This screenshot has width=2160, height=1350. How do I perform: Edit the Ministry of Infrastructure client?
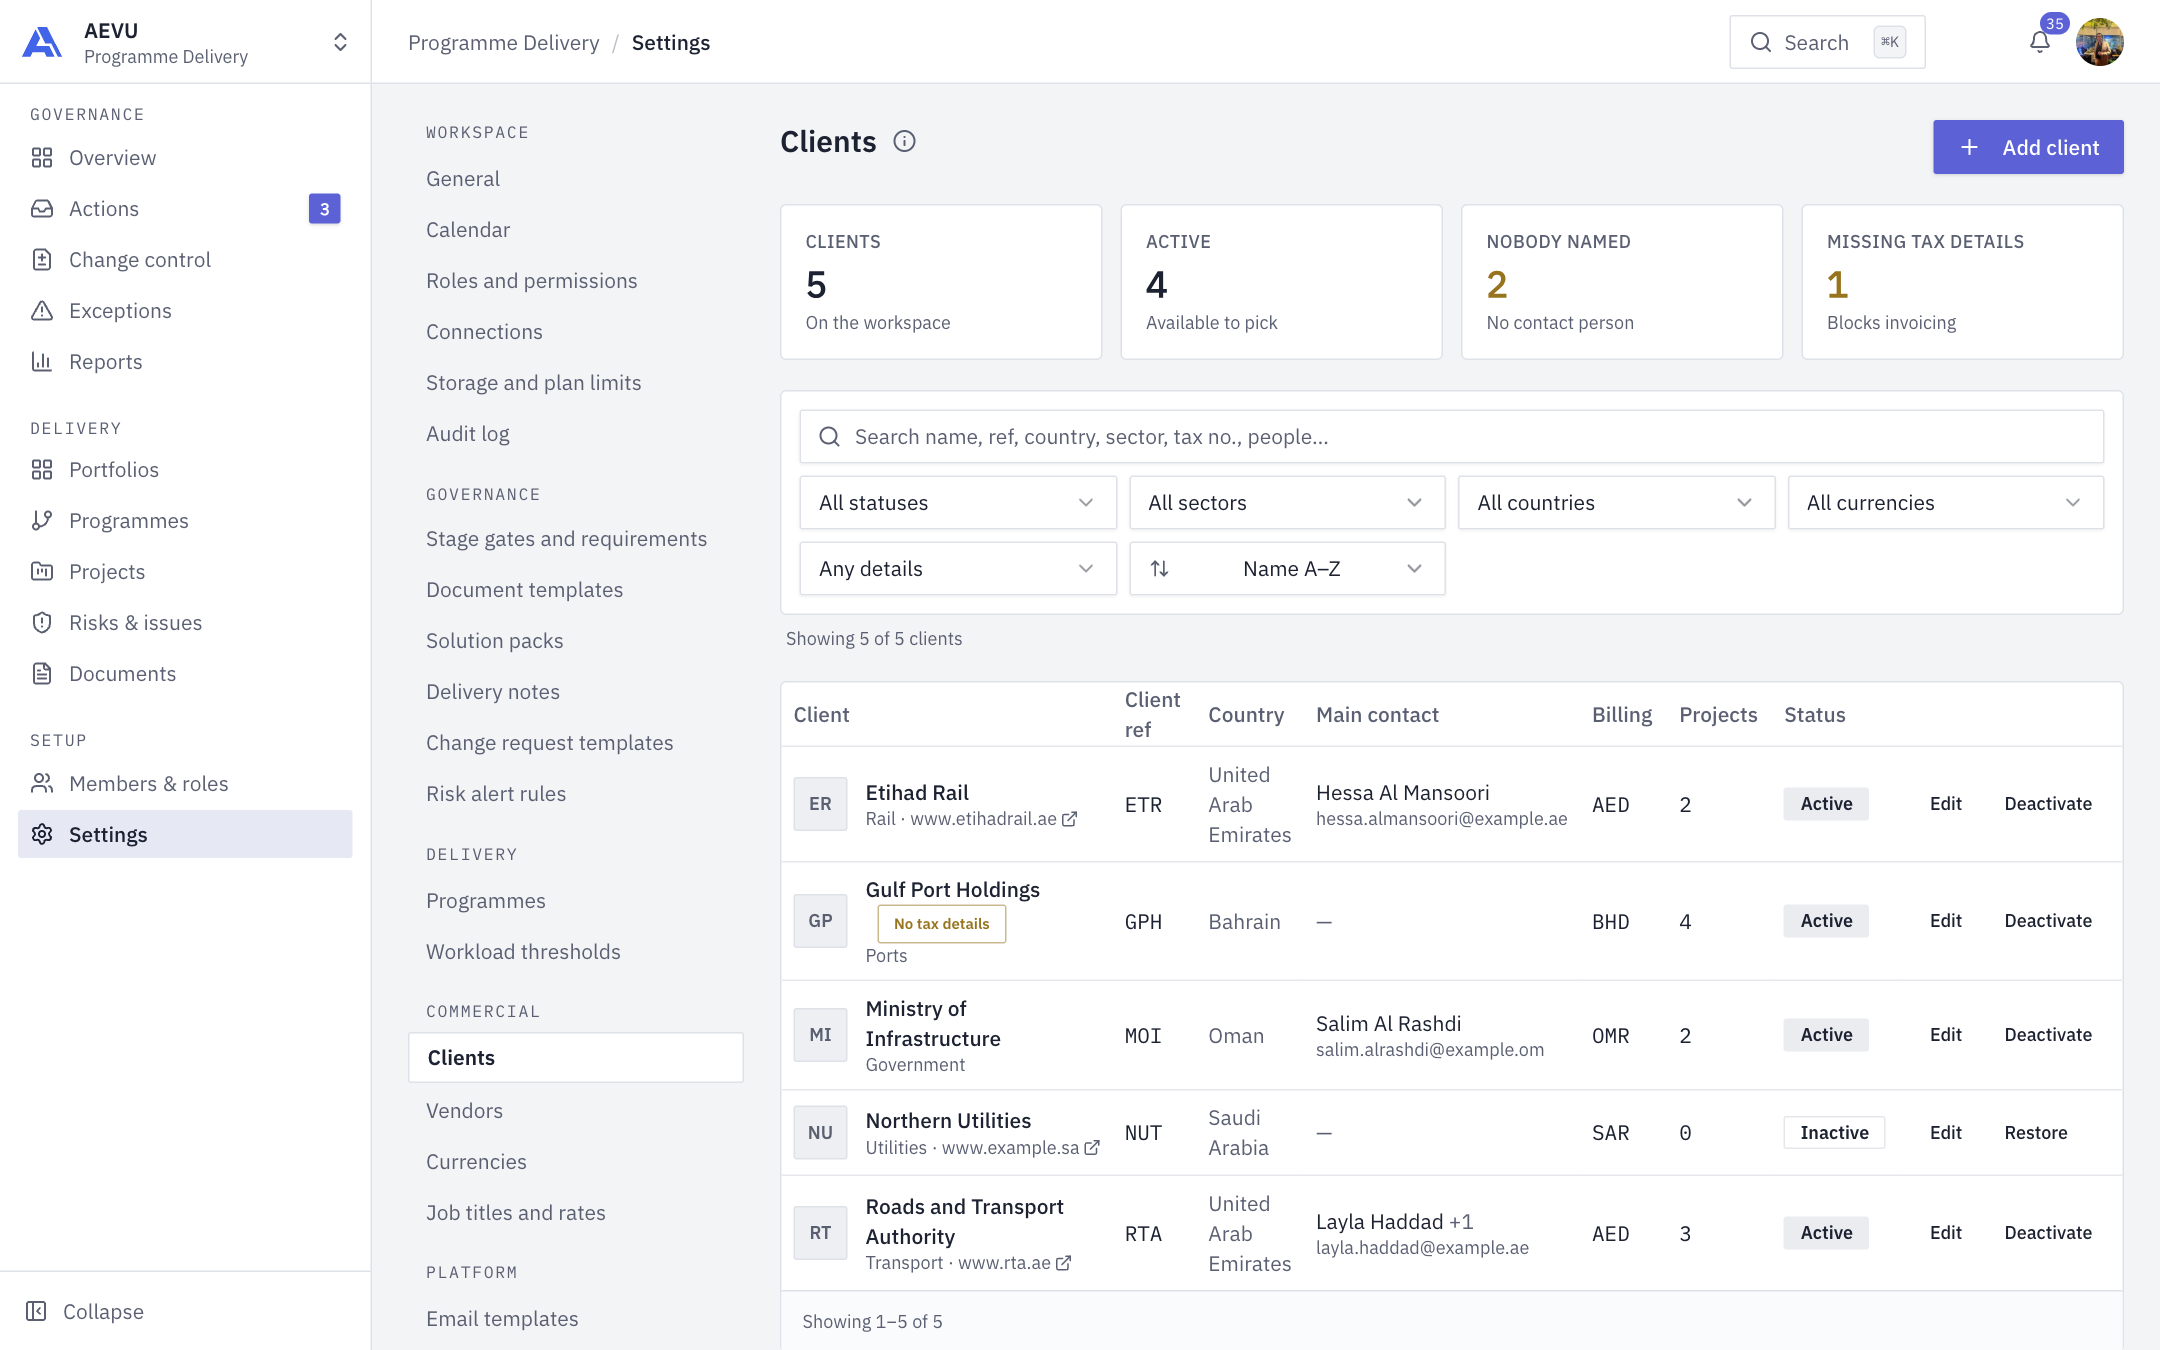pos(1945,1035)
